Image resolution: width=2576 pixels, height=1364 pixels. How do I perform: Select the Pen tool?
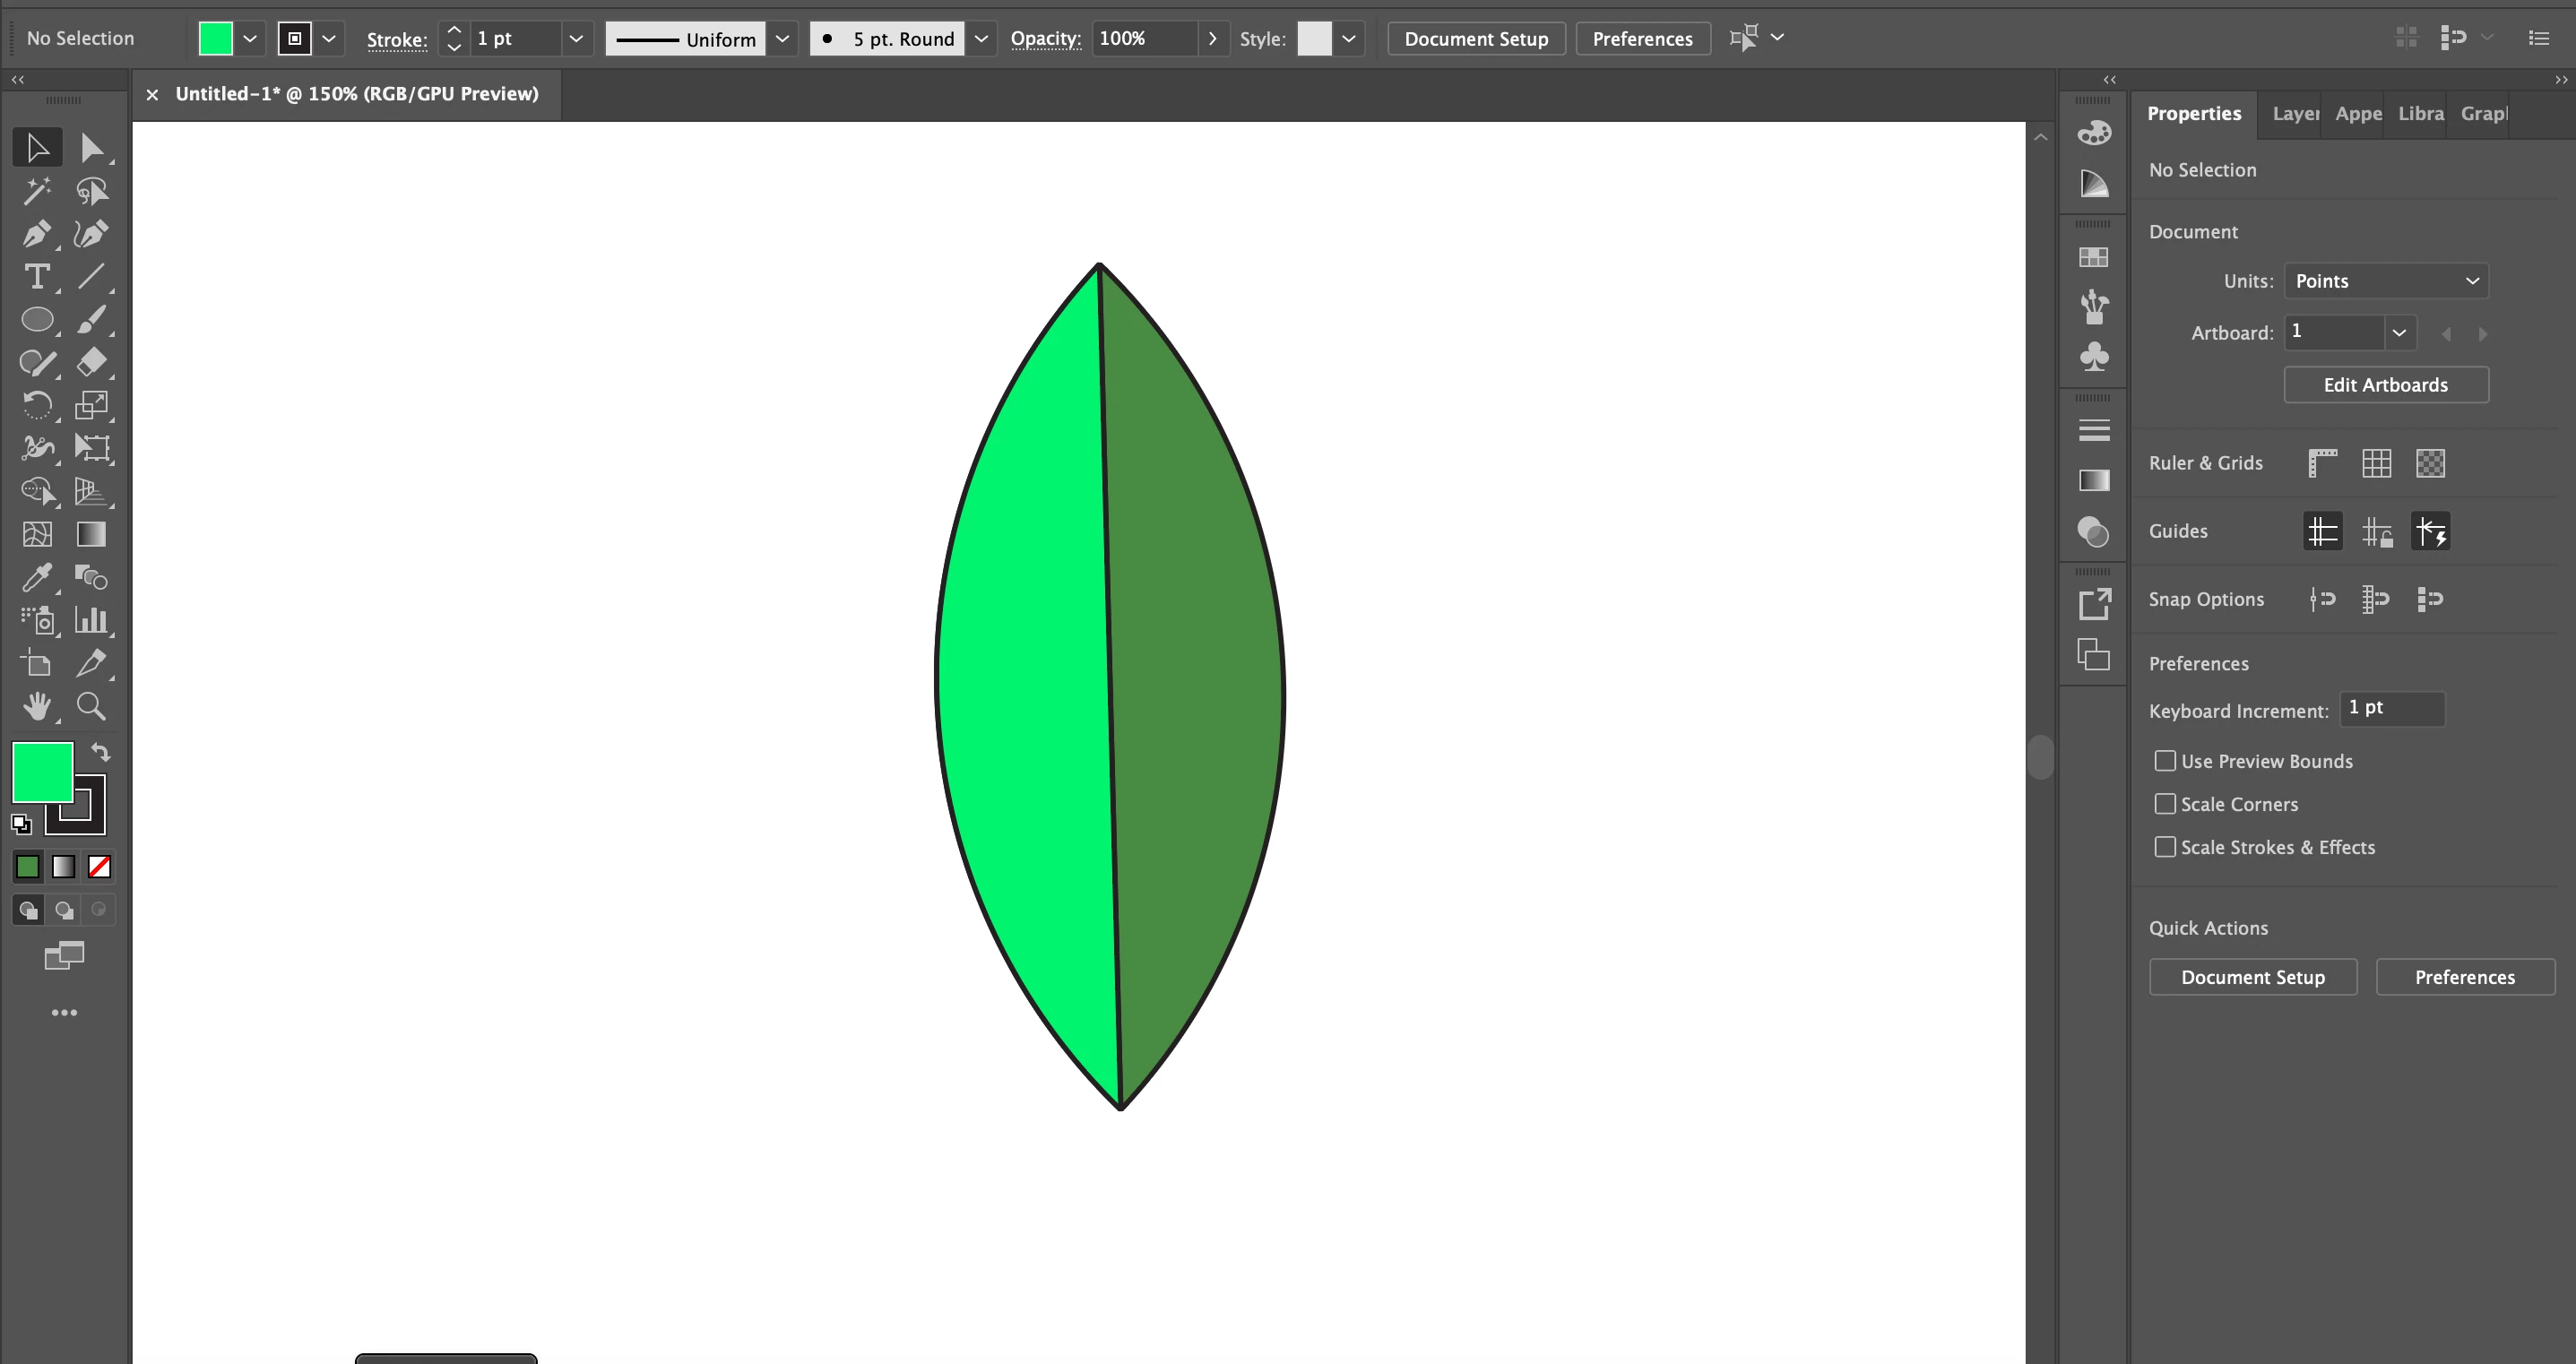click(36, 234)
